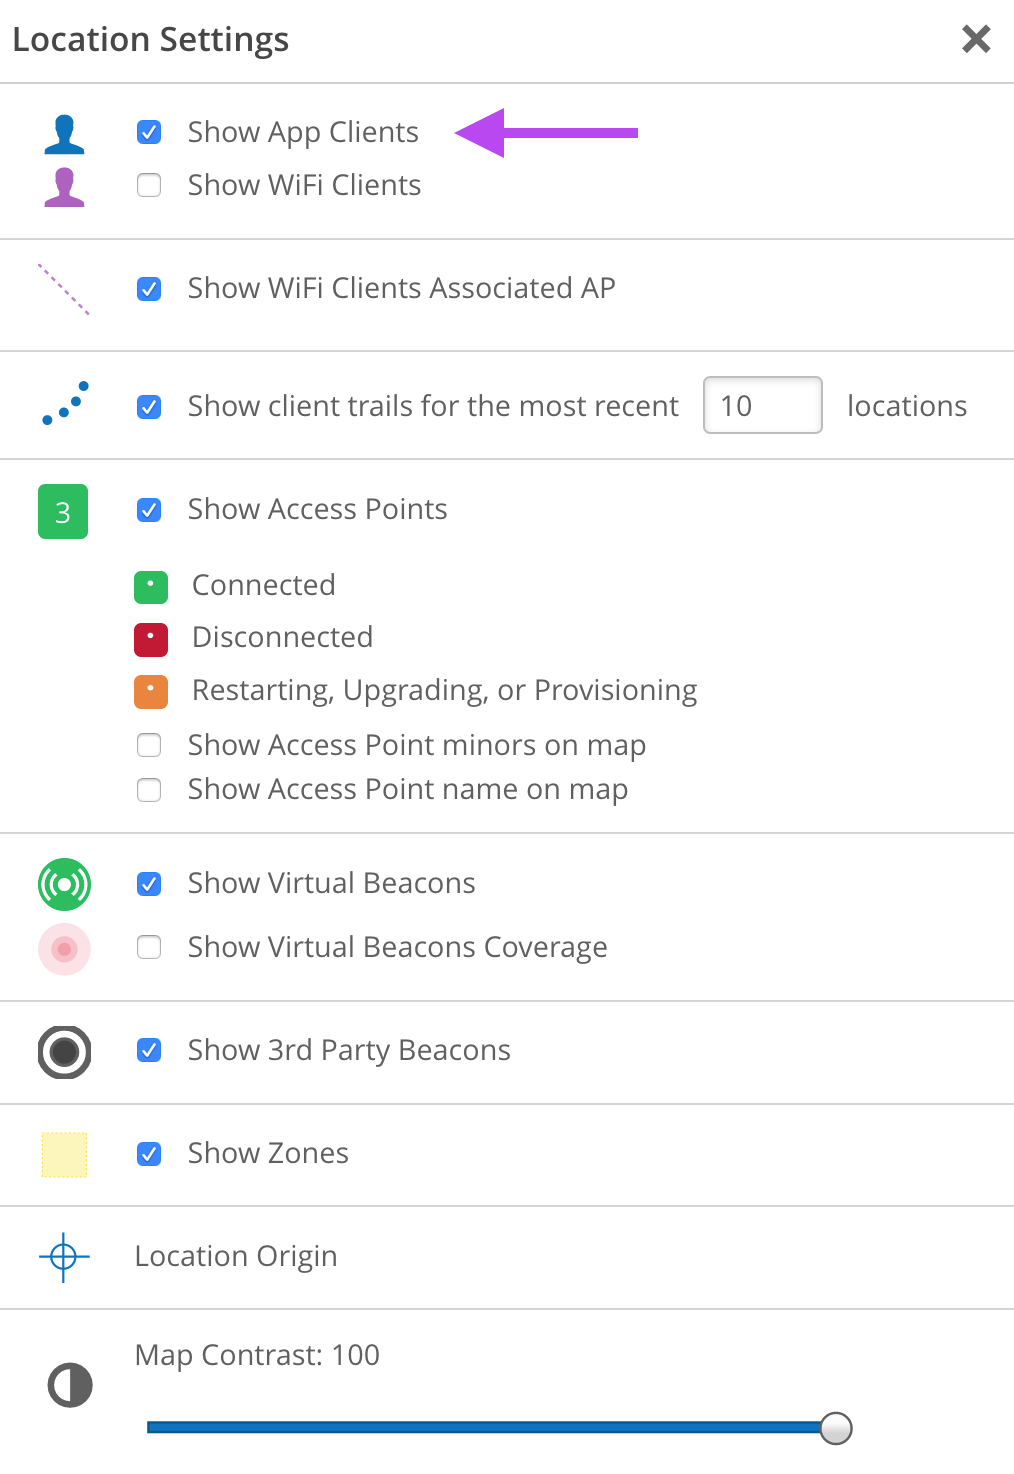Click the green Access Points number icon

point(63,512)
